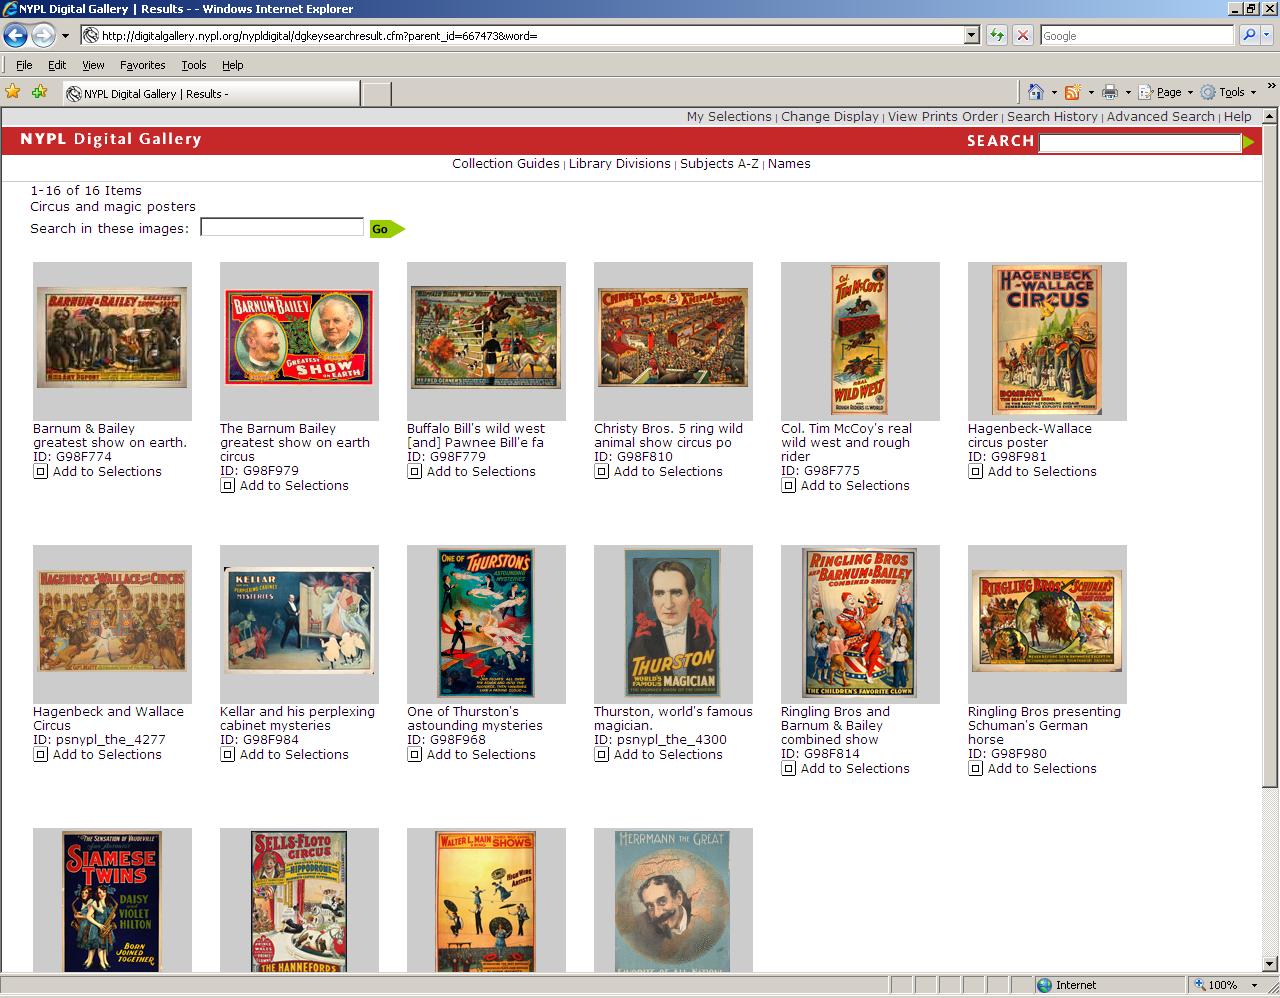Click the browser Back arrow button
Screen dimensions: 1280x998
(15, 36)
